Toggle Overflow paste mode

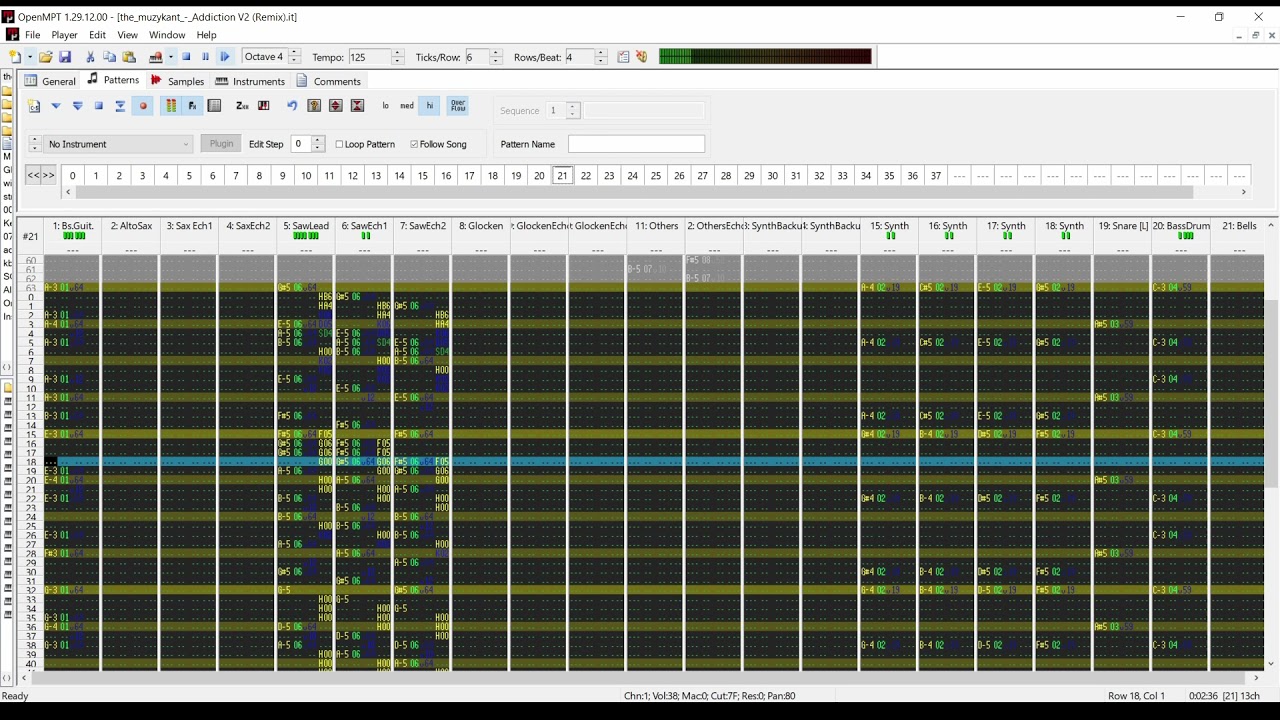[458, 106]
